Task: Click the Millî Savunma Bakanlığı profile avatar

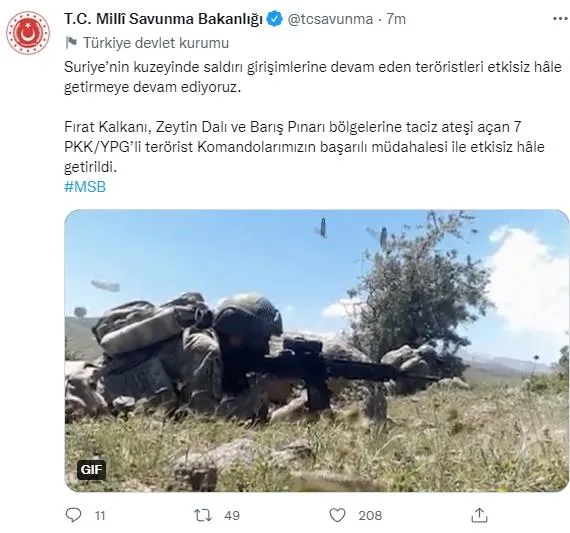Action: click(28, 33)
